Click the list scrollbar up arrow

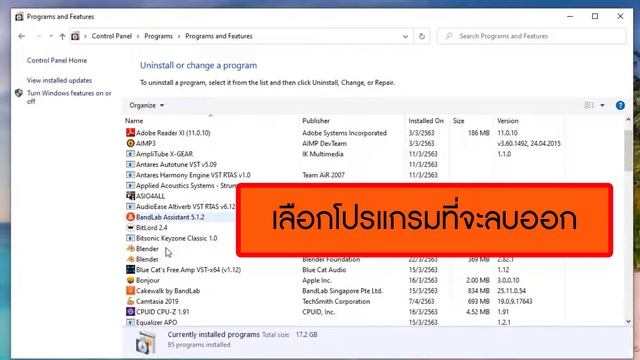point(628,120)
